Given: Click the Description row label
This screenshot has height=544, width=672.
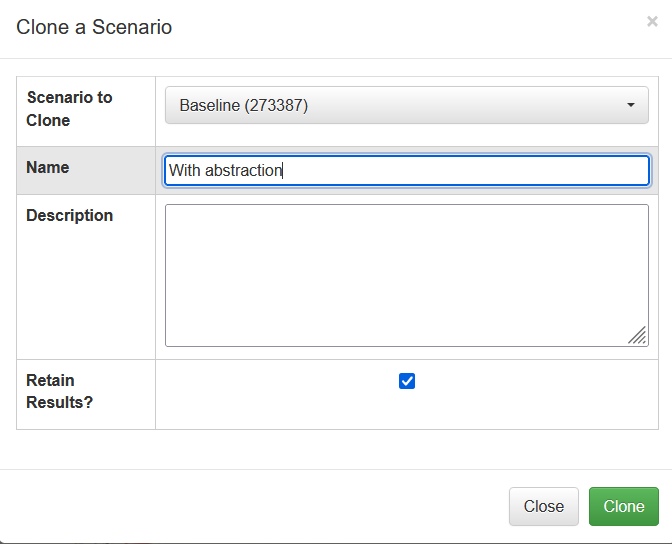Looking at the screenshot, I should click(x=69, y=215).
